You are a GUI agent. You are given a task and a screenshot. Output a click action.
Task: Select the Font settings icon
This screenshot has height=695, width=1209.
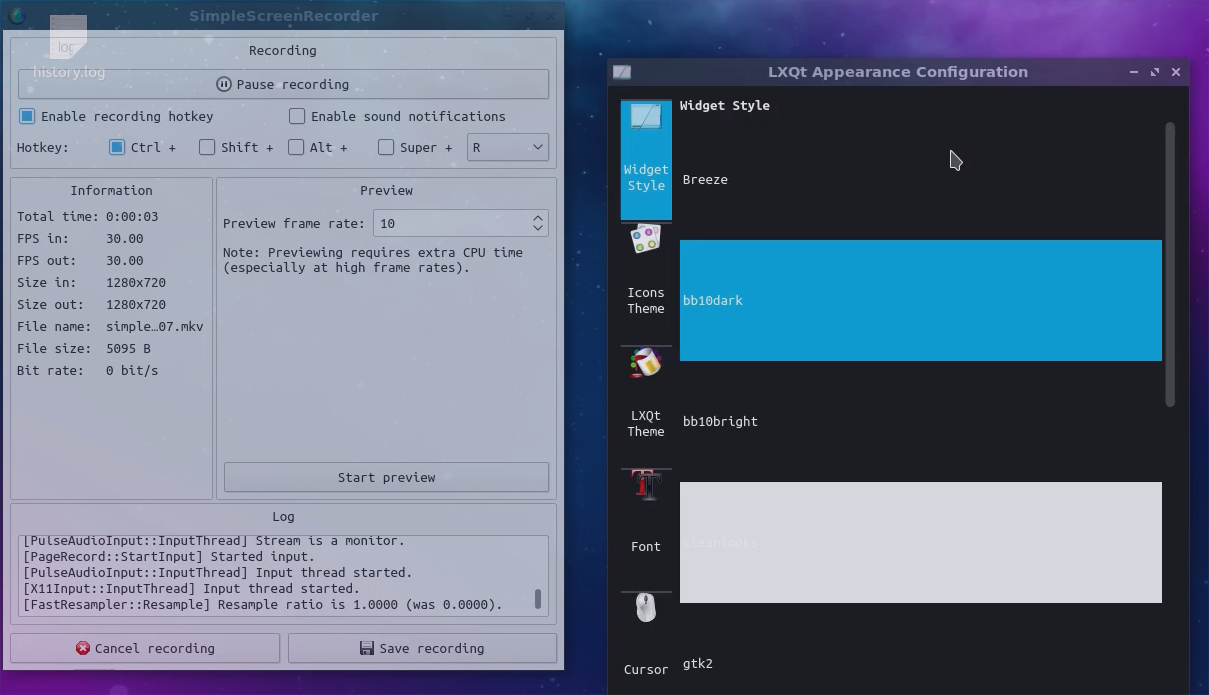[646, 485]
